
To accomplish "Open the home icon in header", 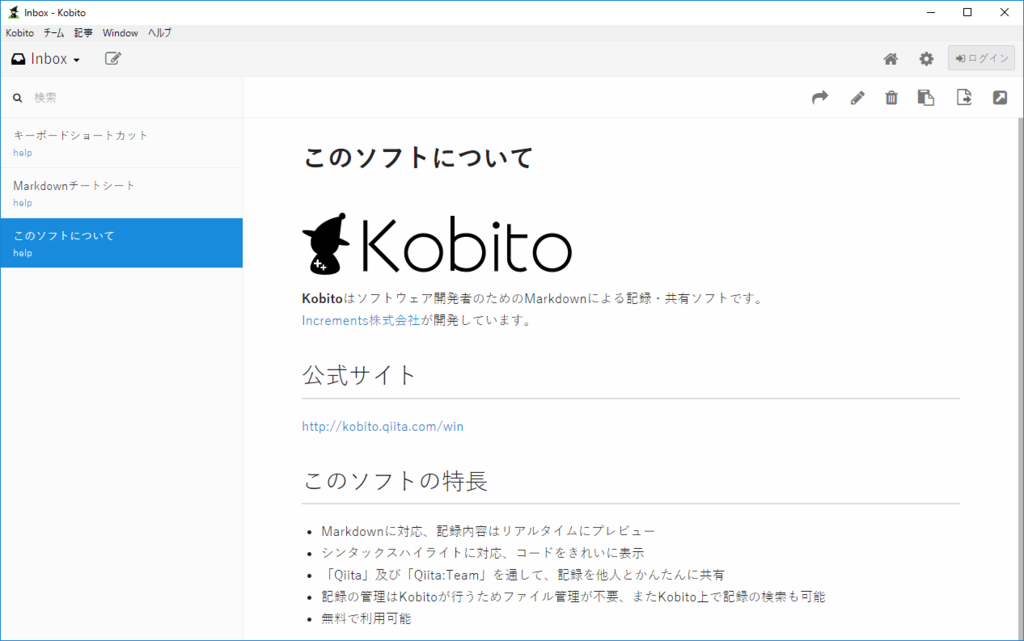I will pyautogui.click(x=890, y=59).
